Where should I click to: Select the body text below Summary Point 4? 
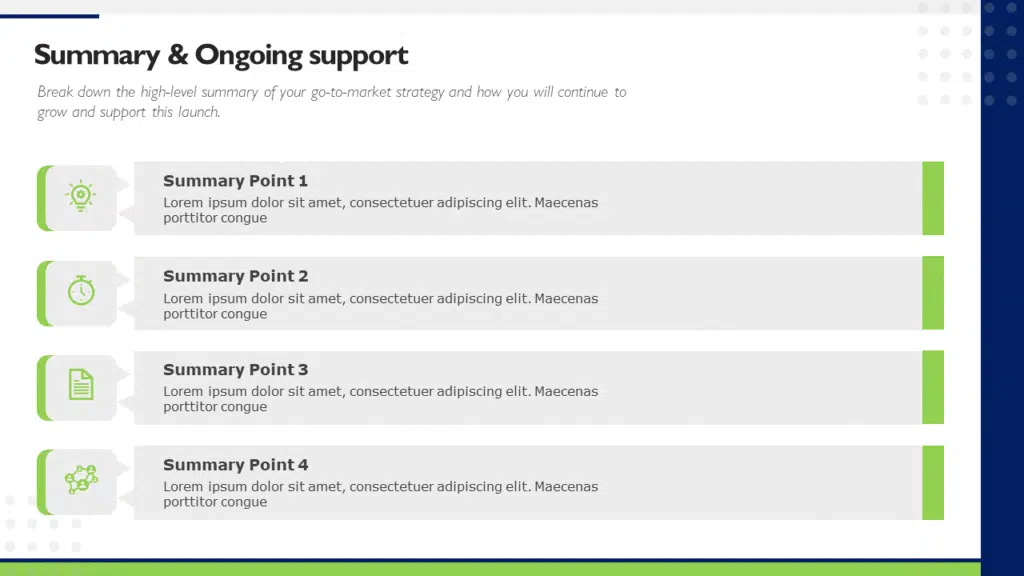click(380, 494)
